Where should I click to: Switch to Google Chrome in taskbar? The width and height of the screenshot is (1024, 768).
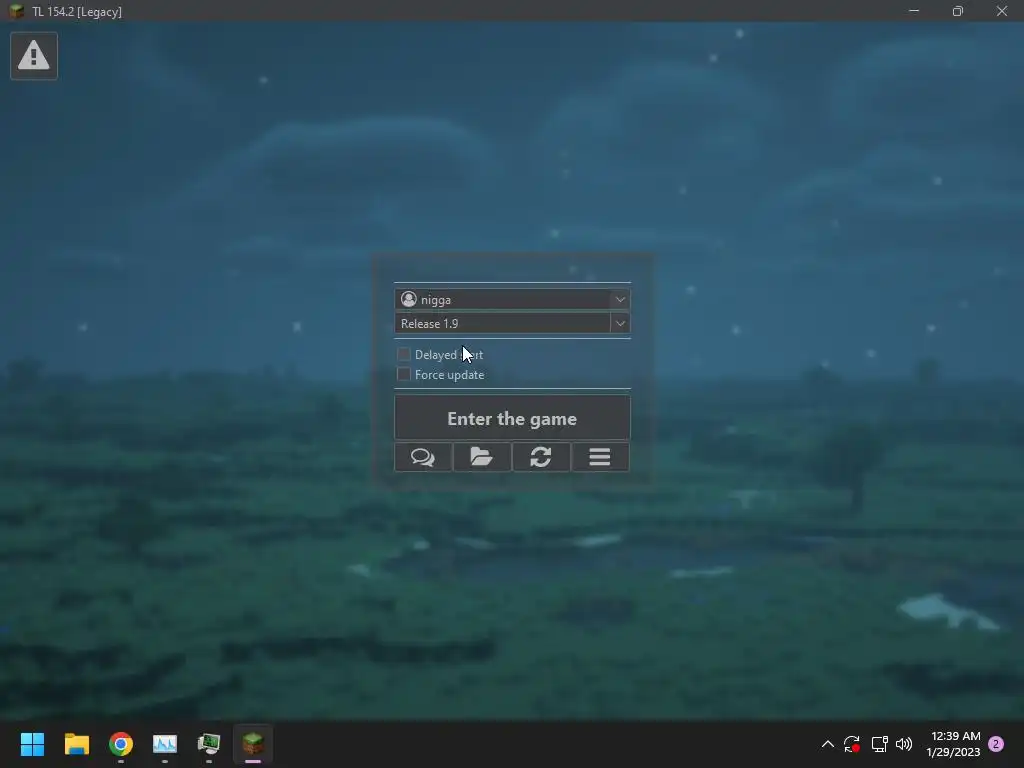click(121, 744)
